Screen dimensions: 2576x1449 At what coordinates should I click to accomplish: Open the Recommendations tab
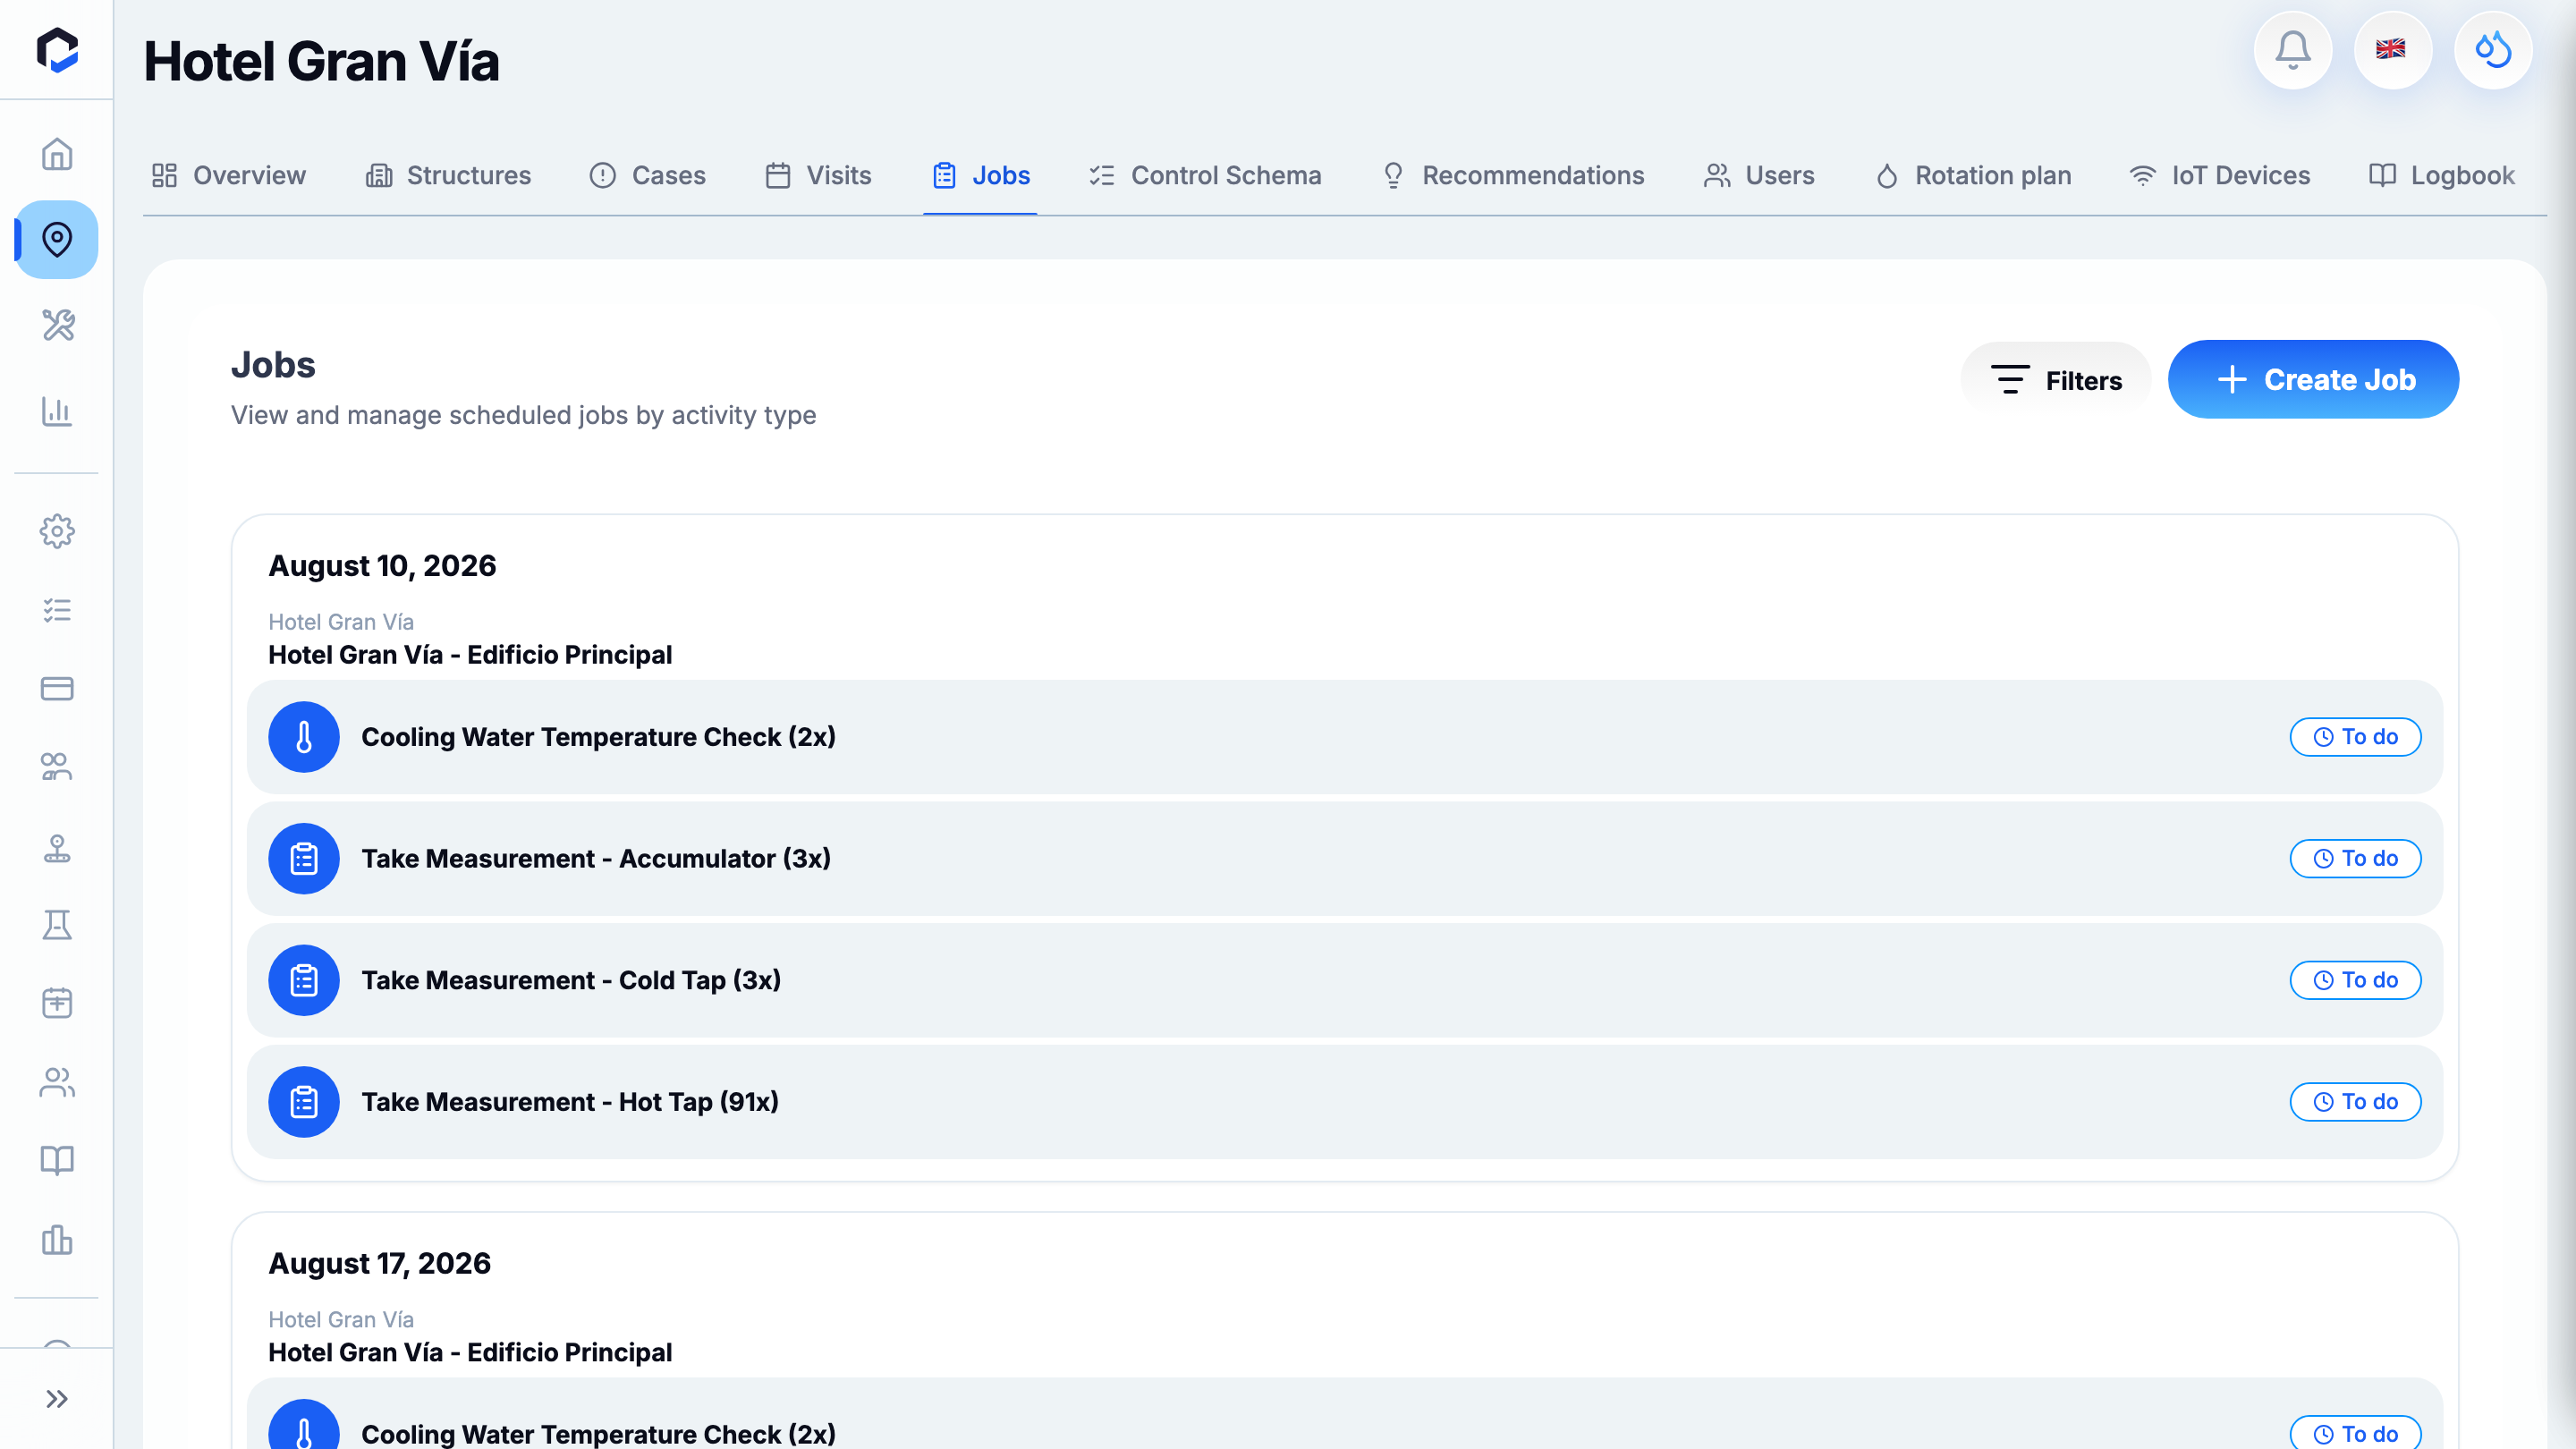[1512, 176]
